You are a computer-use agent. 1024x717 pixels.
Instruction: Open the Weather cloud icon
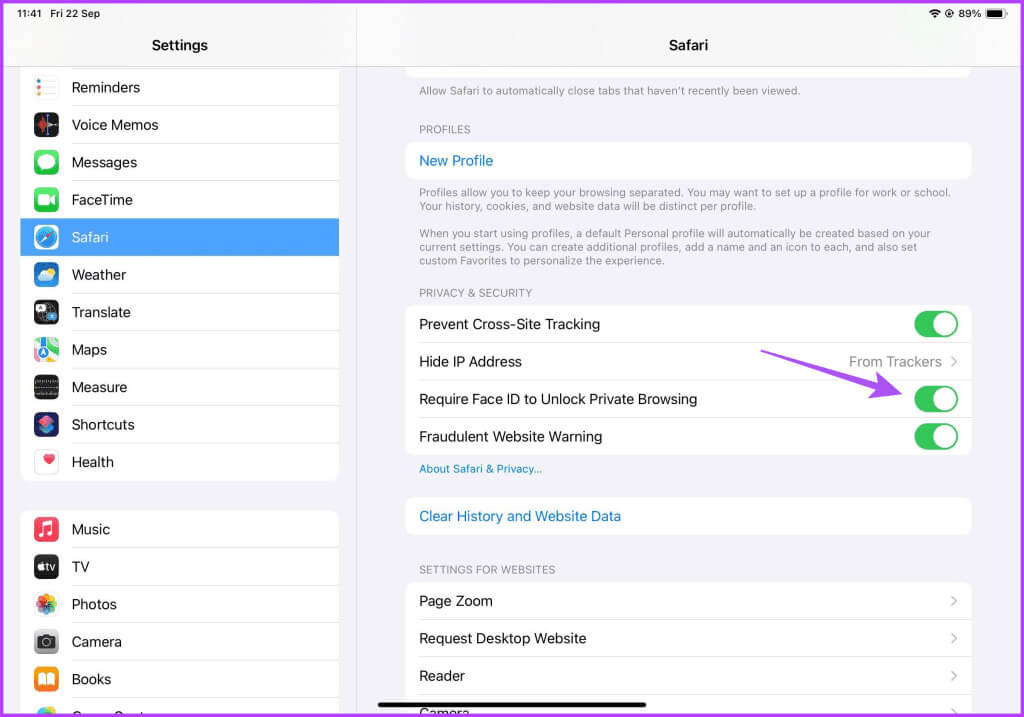click(x=46, y=275)
